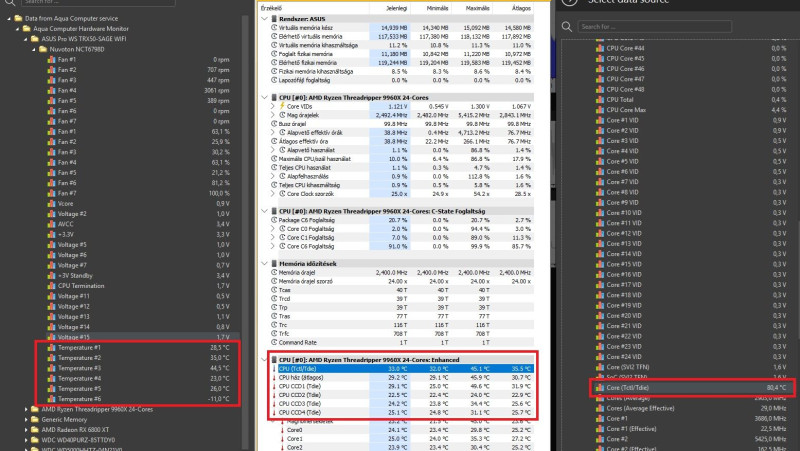Click the clock icon beside Busz órajel
Screen dimensions: 800x451
pos(274,123)
